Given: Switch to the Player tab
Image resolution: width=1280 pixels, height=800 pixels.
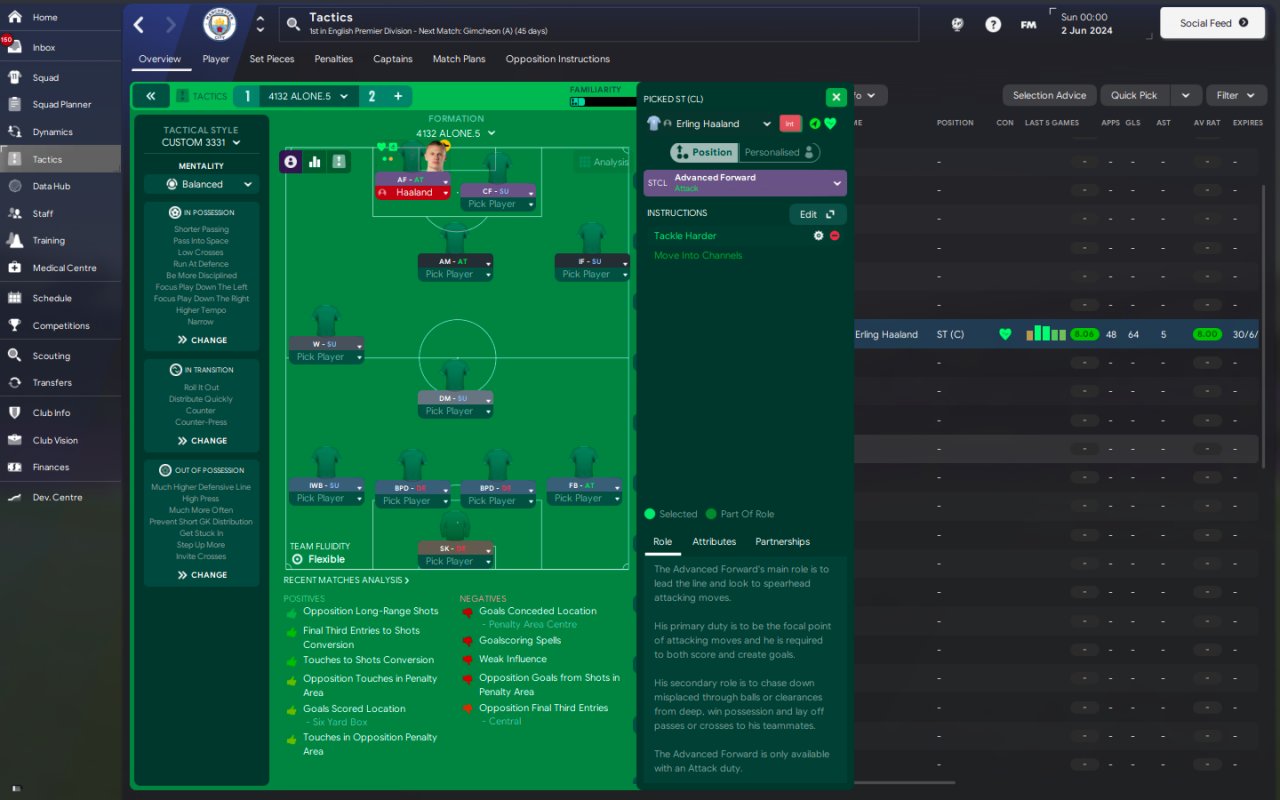Looking at the screenshot, I should tap(215, 59).
